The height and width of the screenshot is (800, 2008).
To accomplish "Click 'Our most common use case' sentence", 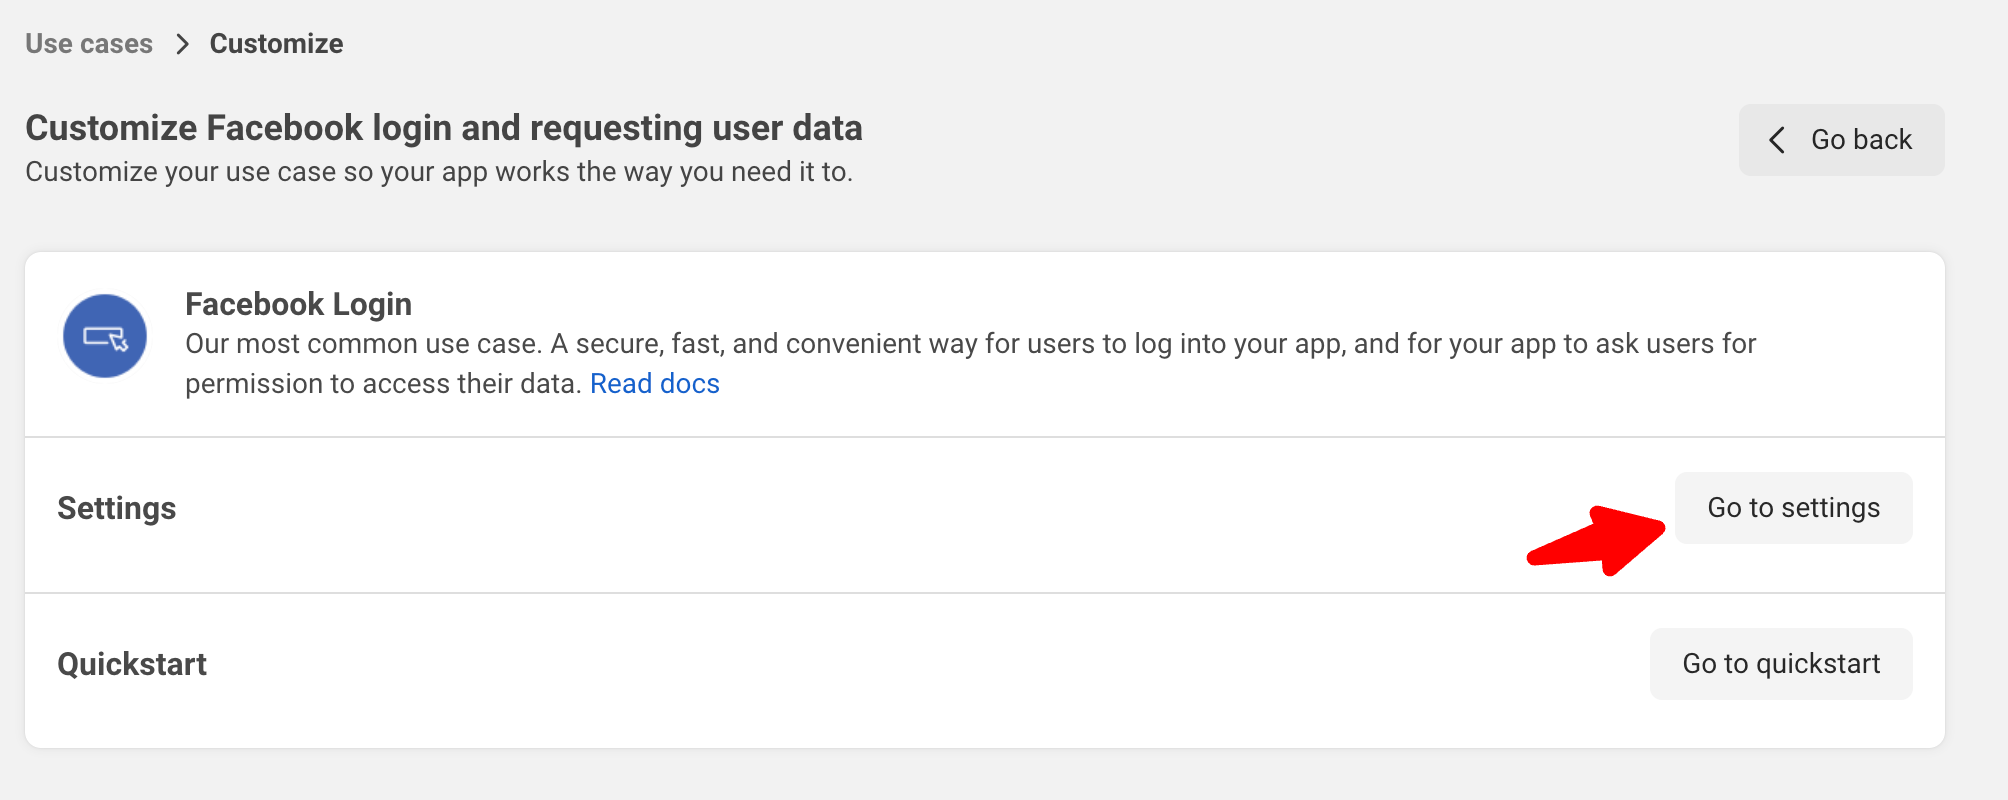I will (x=363, y=344).
